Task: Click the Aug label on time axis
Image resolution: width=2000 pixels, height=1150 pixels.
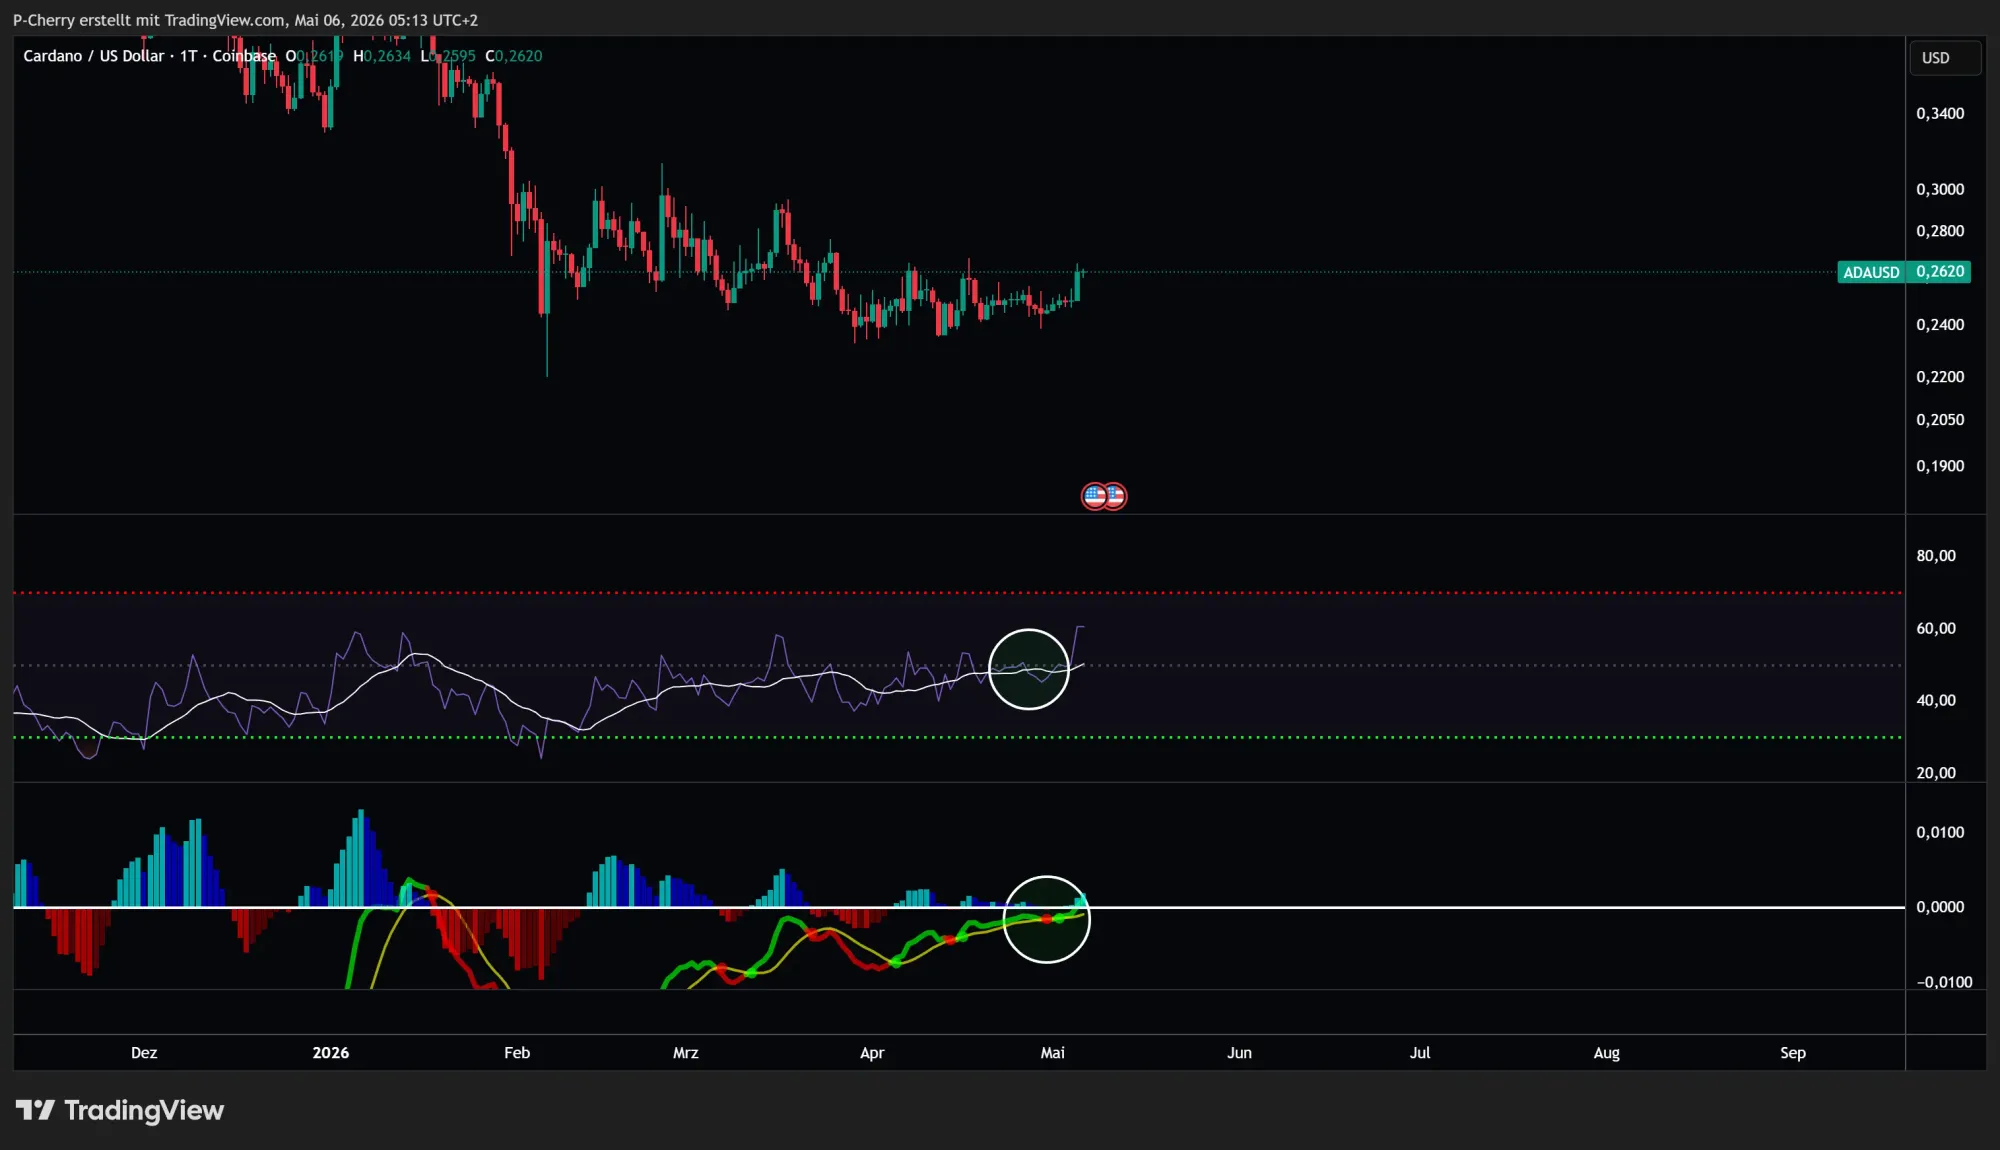Action: pyautogui.click(x=1606, y=1053)
